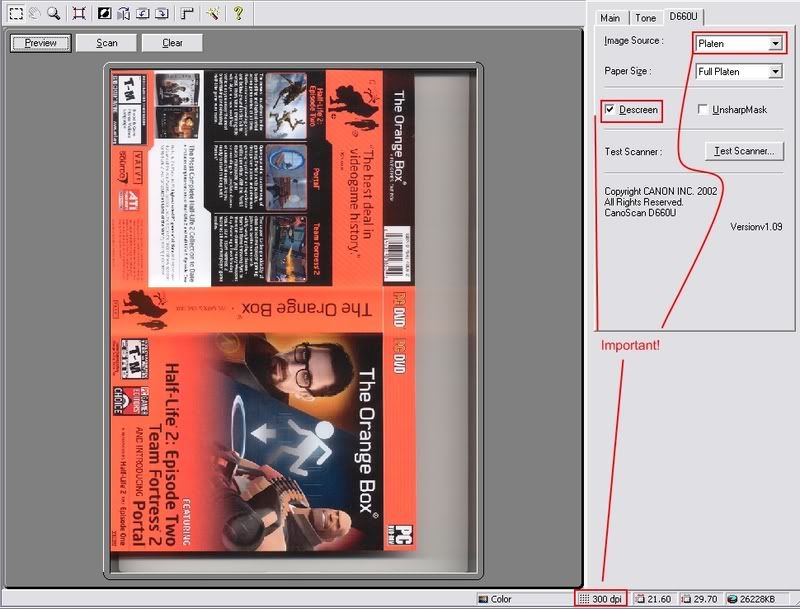The height and width of the screenshot is (609, 800).
Task: Rotate the preview right
Action: (161, 14)
